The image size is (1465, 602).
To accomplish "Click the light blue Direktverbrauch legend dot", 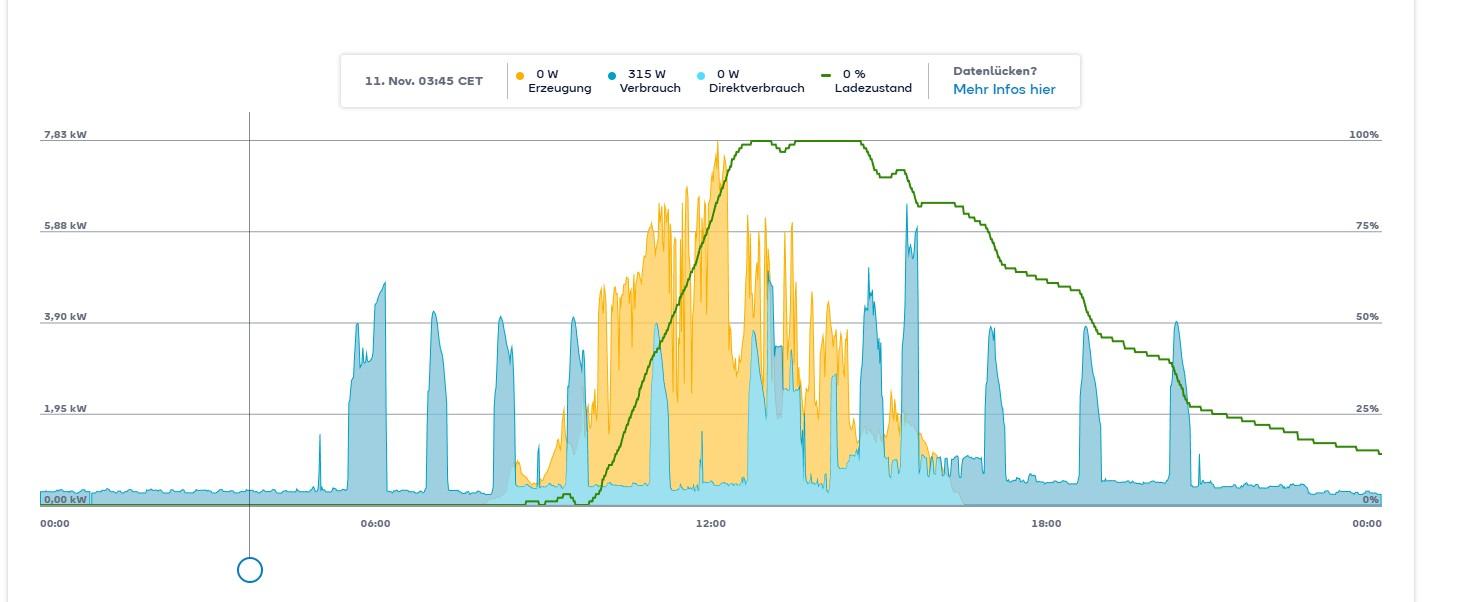I will click(x=701, y=75).
